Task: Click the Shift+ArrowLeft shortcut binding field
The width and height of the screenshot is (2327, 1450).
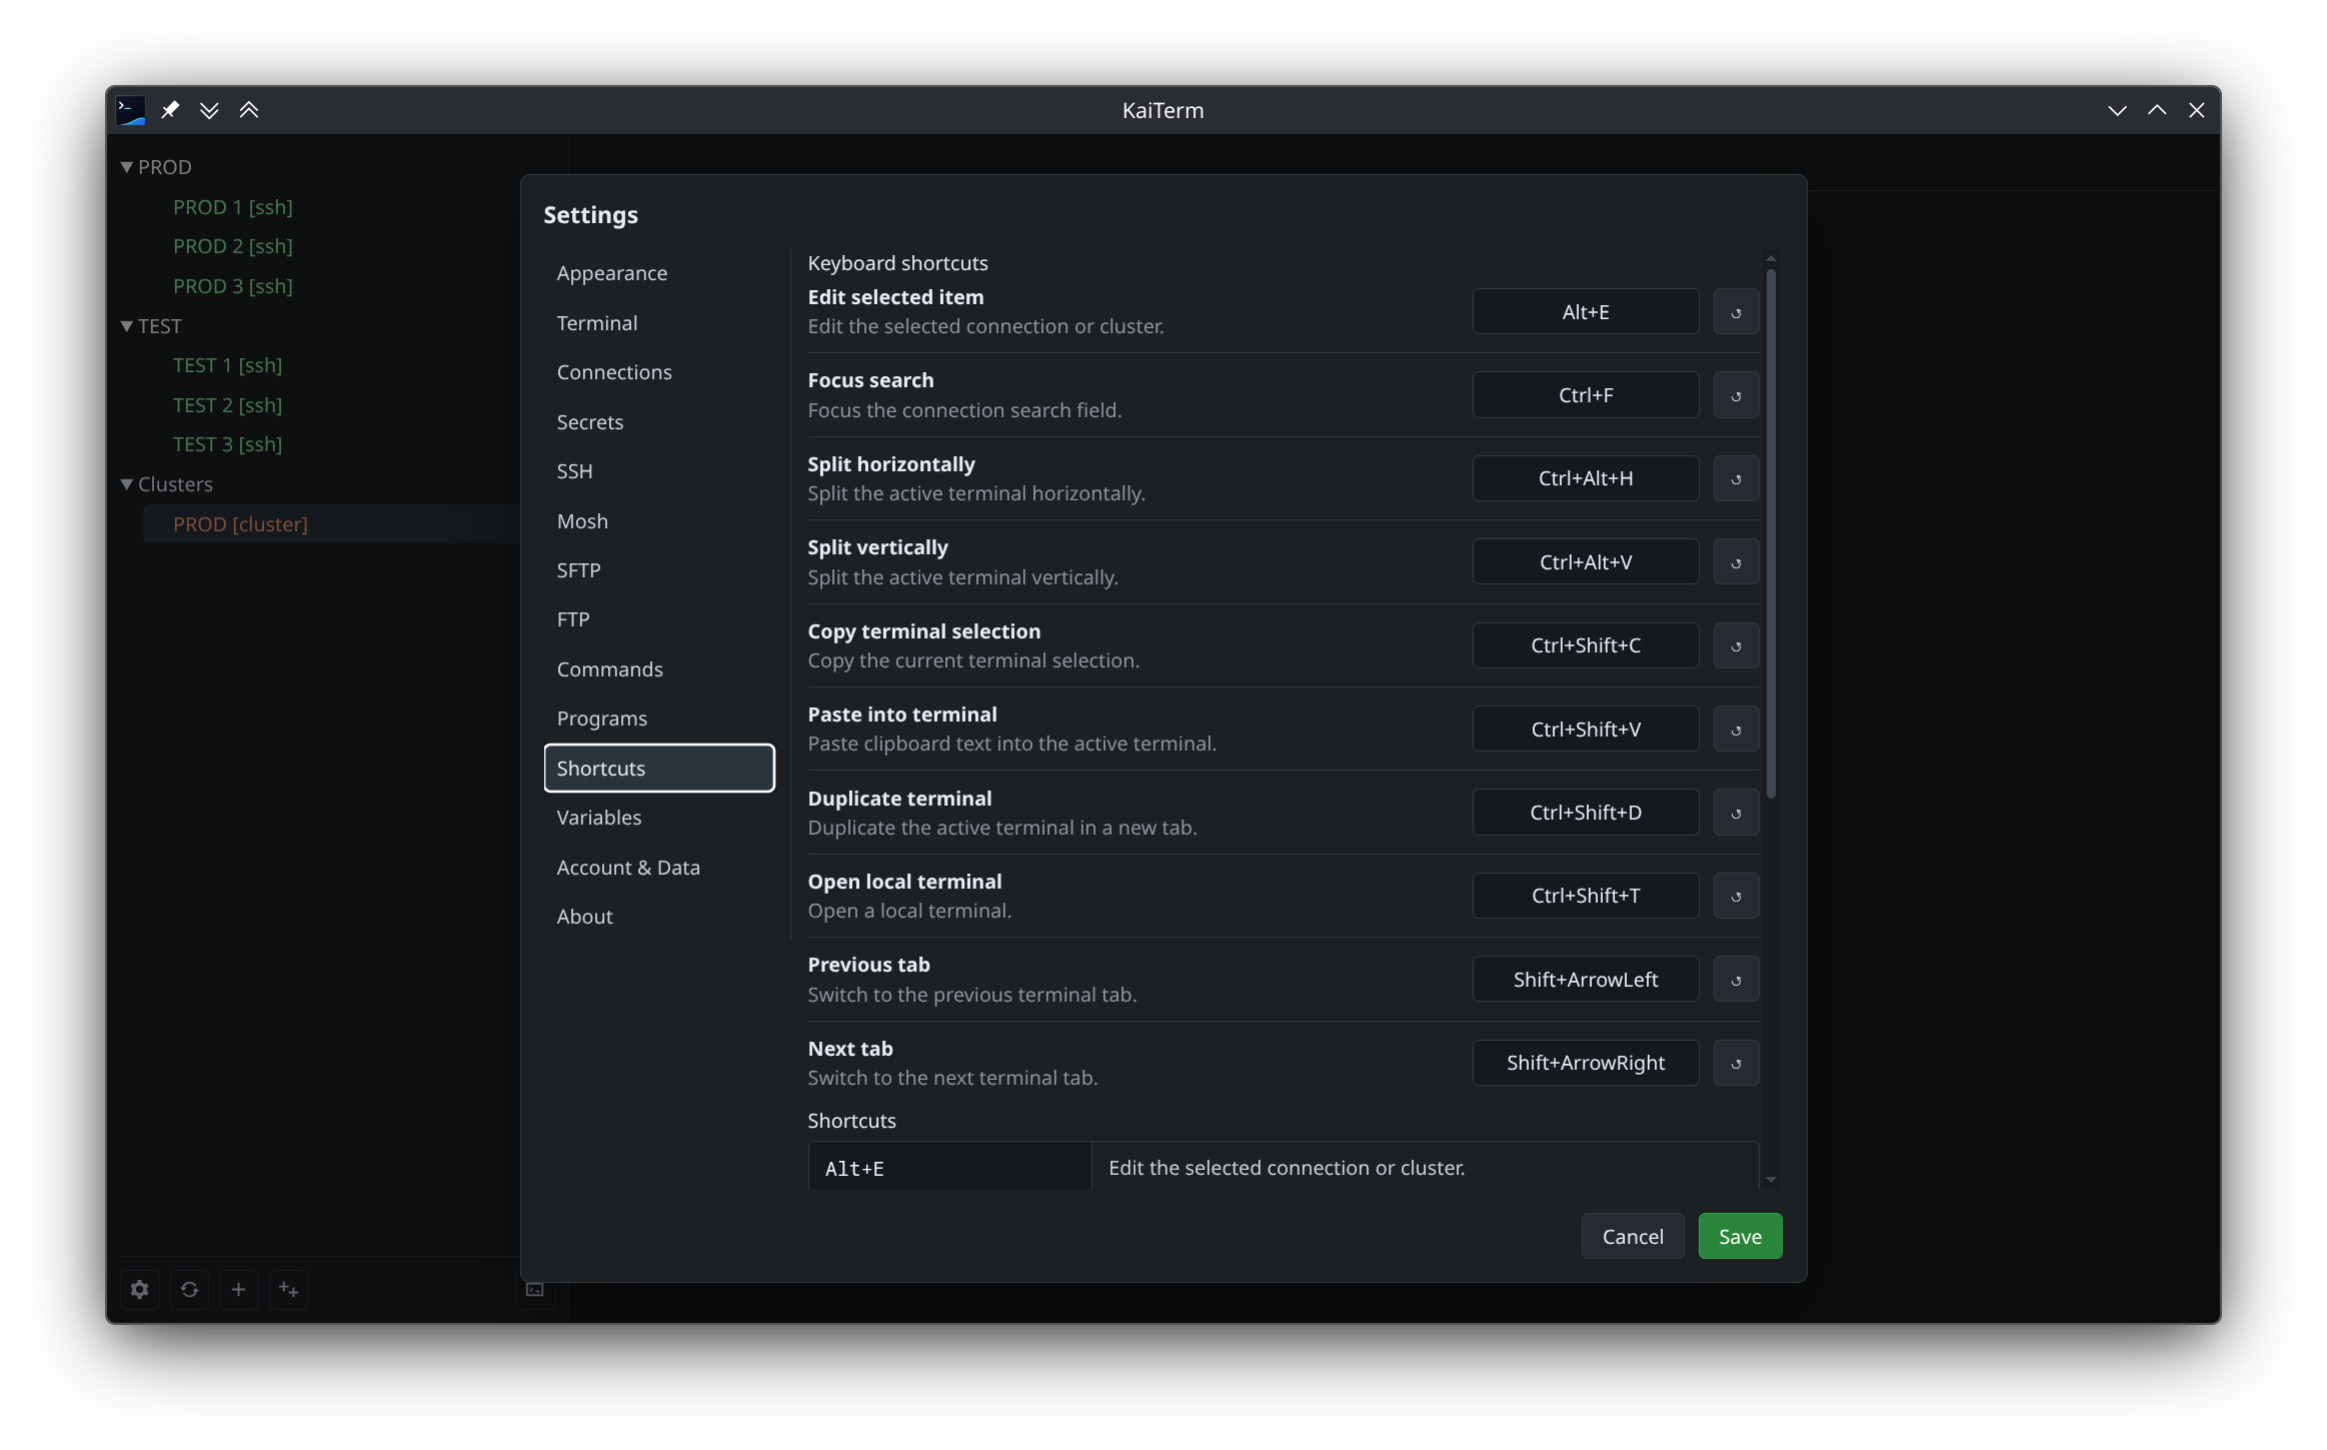Action: click(1585, 979)
